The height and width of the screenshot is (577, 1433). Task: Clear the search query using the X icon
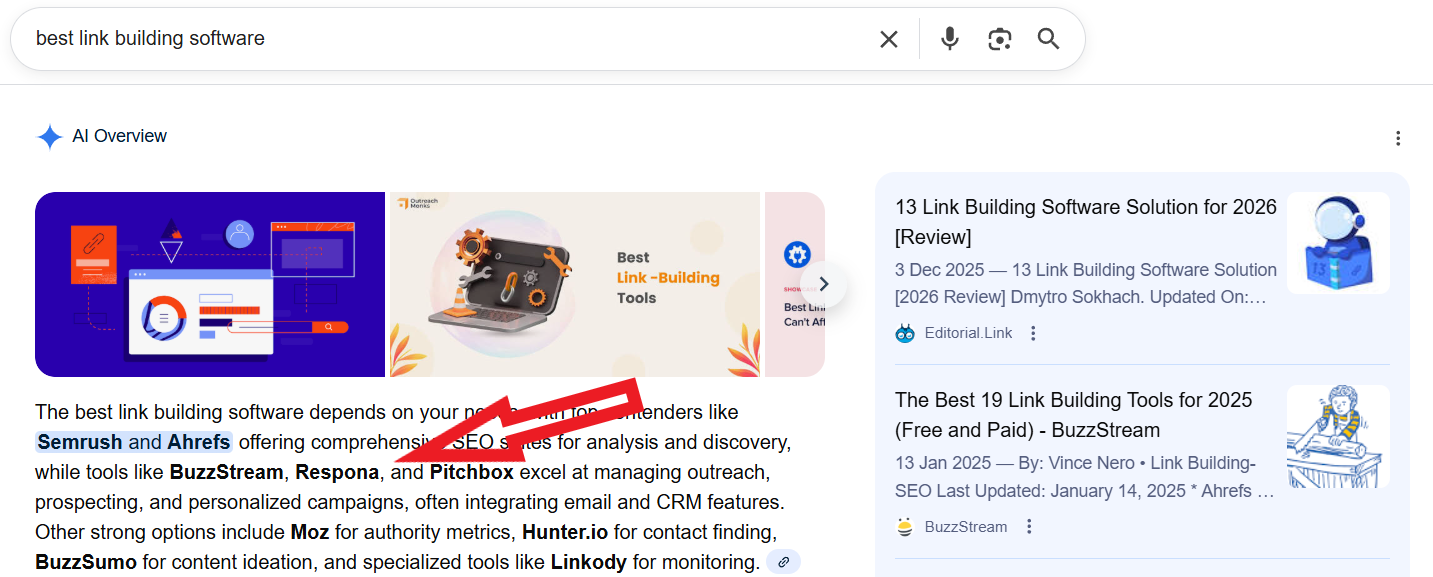888,38
